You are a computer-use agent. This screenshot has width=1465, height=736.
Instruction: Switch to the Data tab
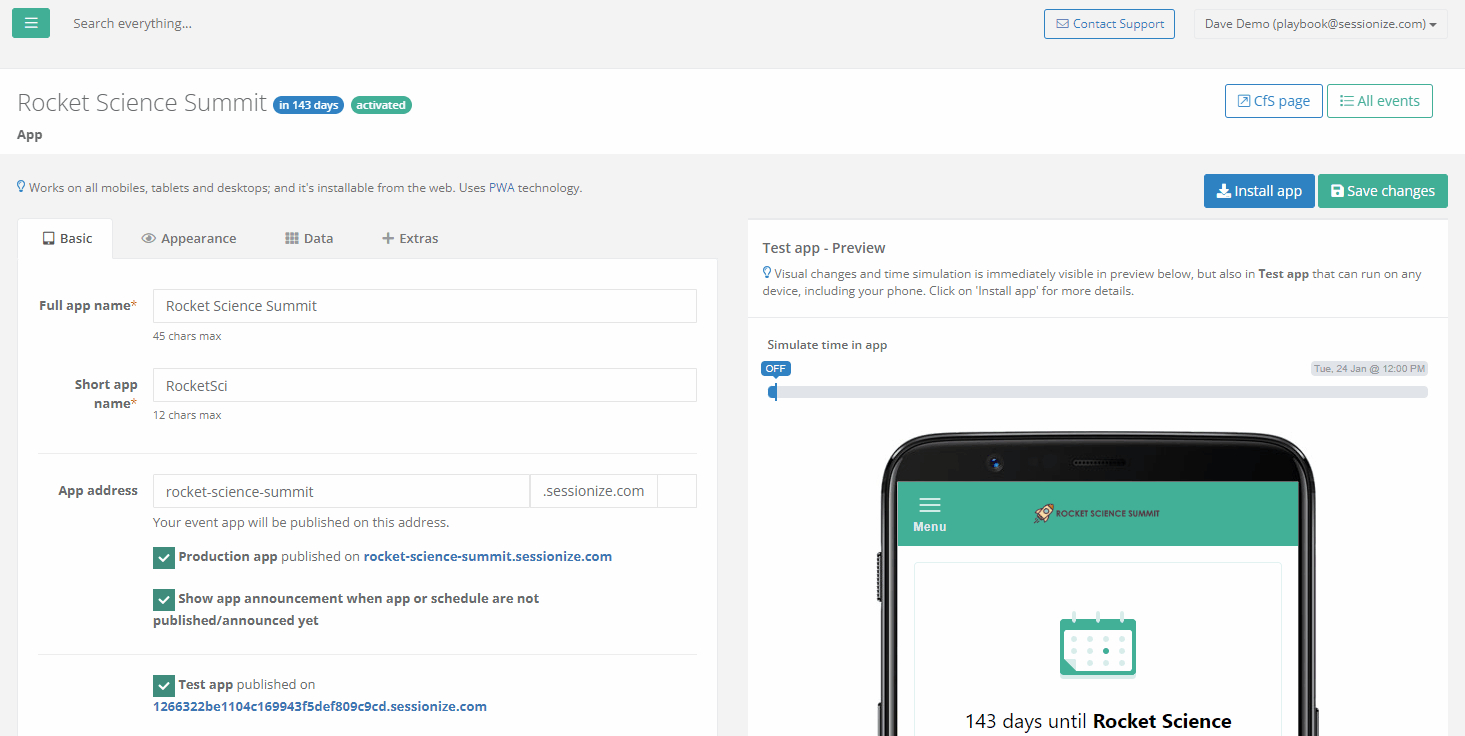(309, 238)
